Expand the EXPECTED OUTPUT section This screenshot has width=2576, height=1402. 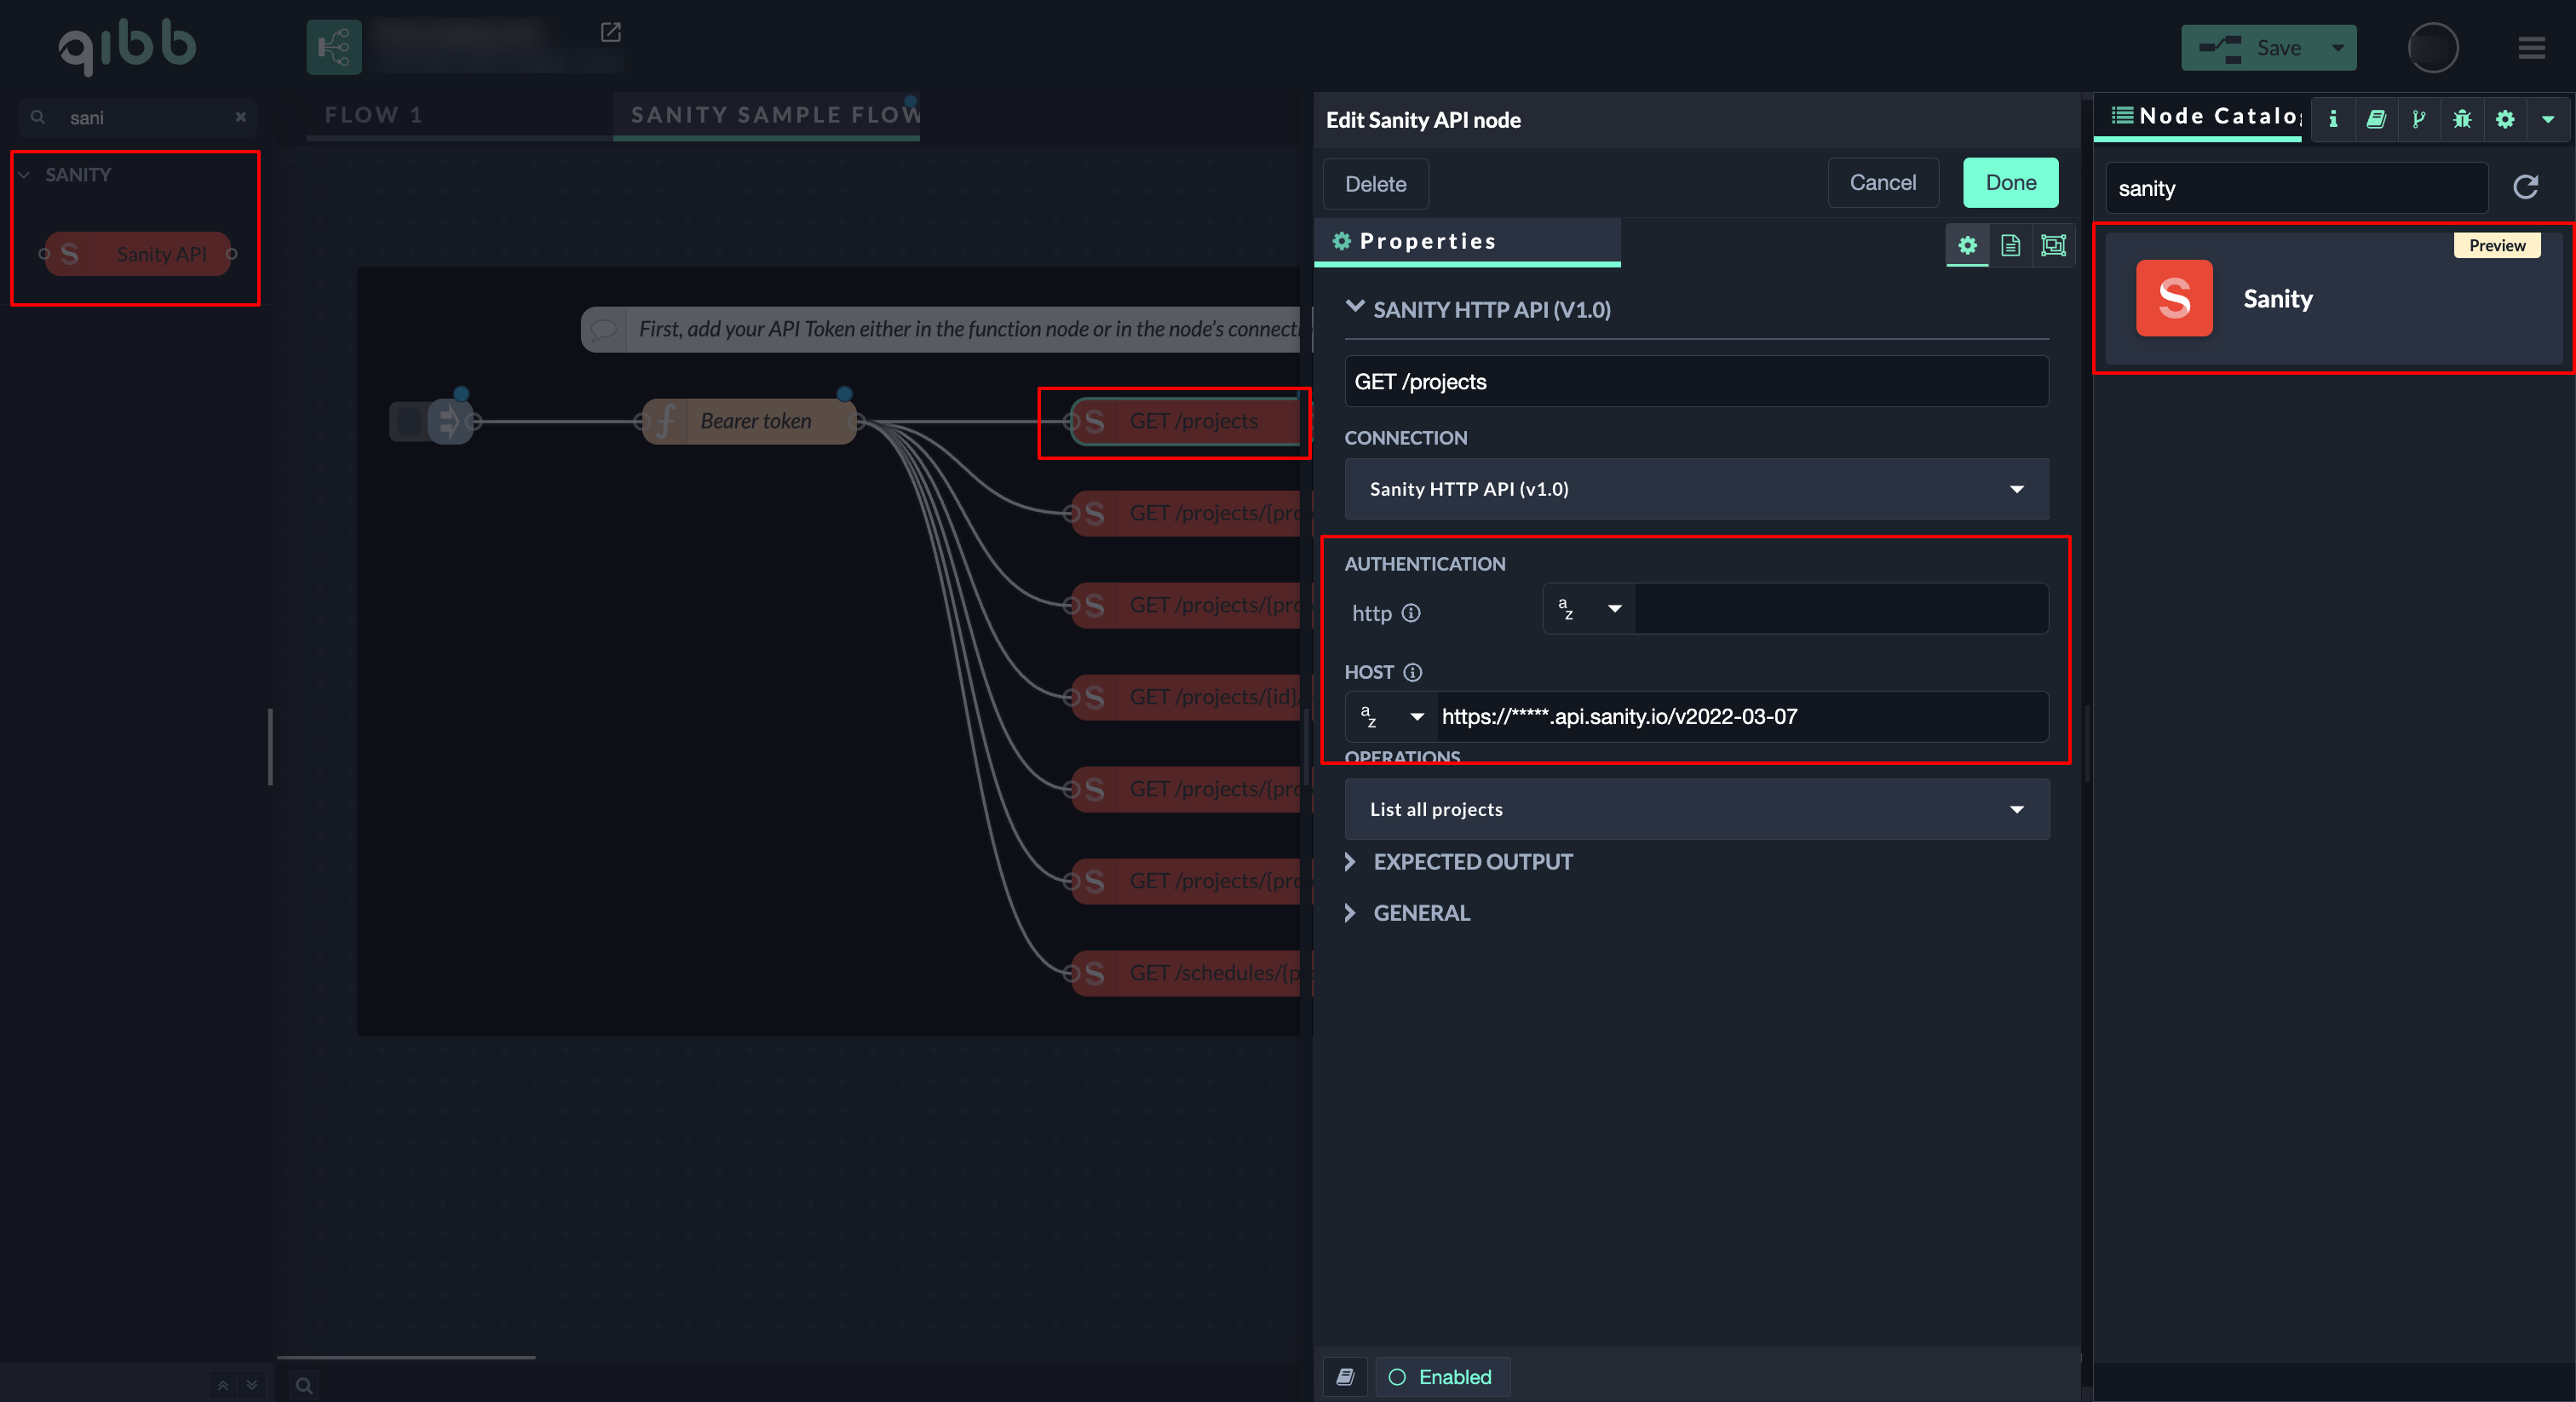(x=1472, y=862)
